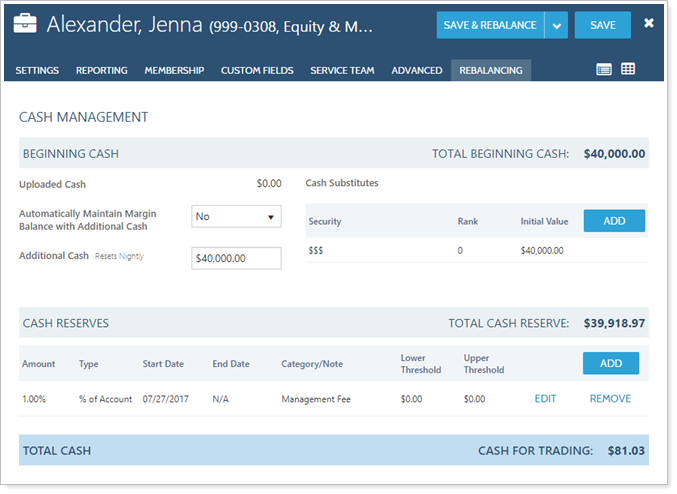Open the Automatically Maintain Margin Balance dropdown
The image size is (677, 494).
(236, 217)
